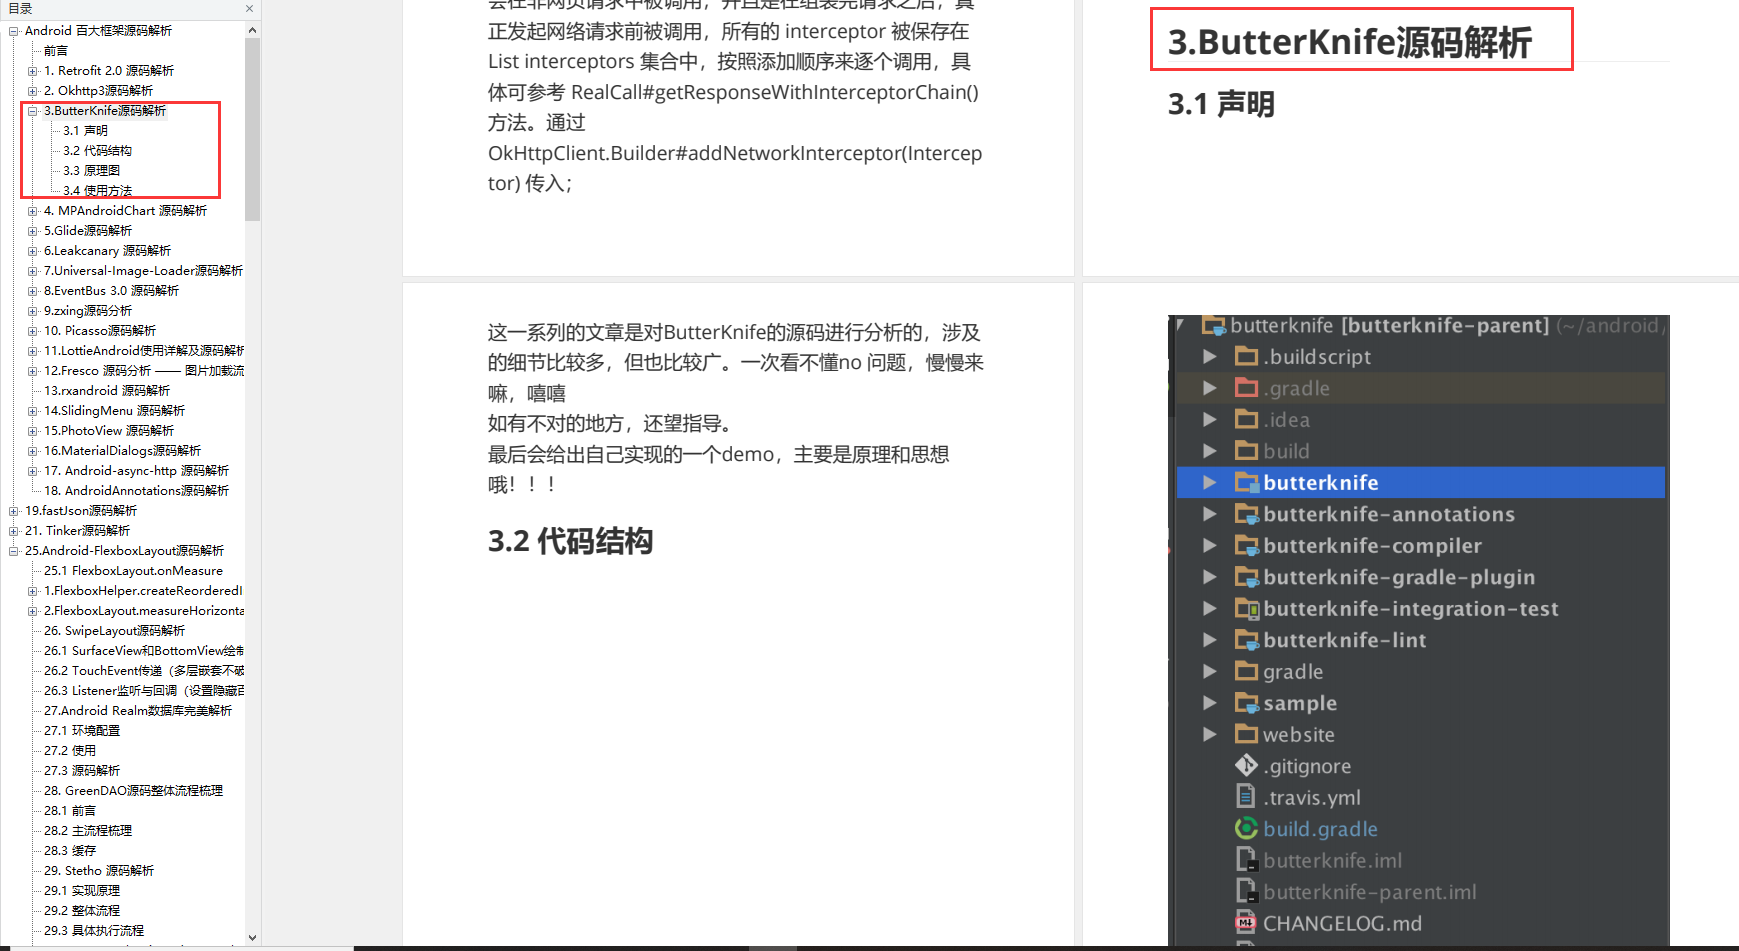Click the bookmark panel scroll-down arrow
This screenshot has height=951, width=1739.
pyautogui.click(x=252, y=937)
